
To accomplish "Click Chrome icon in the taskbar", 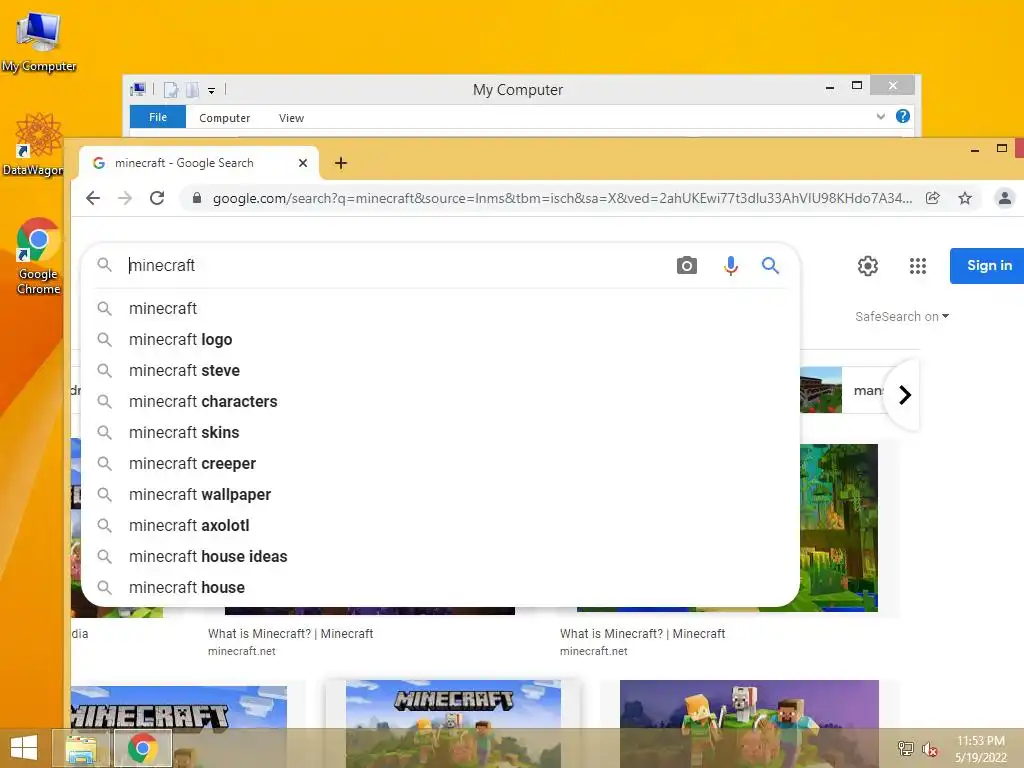I will (142, 748).
